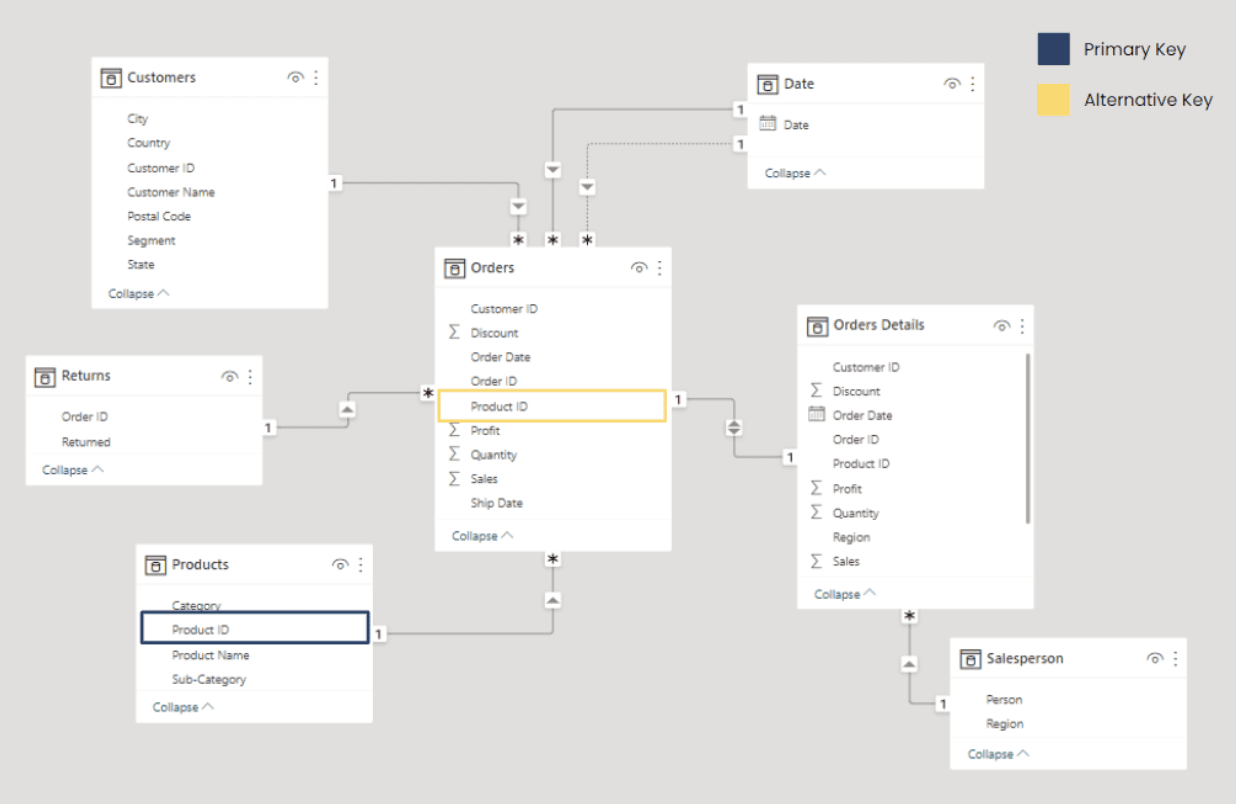
Task: Click the Orders table icon
Action: tap(454, 268)
